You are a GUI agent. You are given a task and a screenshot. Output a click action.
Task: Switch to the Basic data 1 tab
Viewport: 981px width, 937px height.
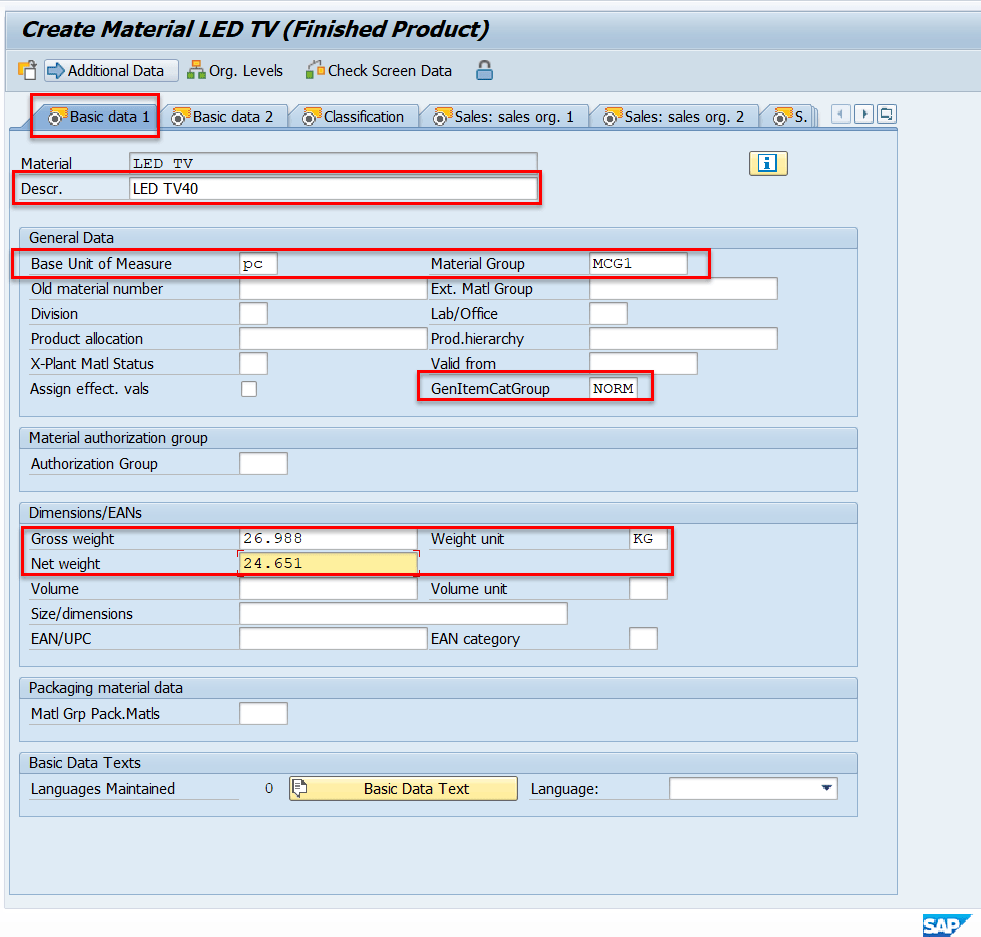click(100, 117)
